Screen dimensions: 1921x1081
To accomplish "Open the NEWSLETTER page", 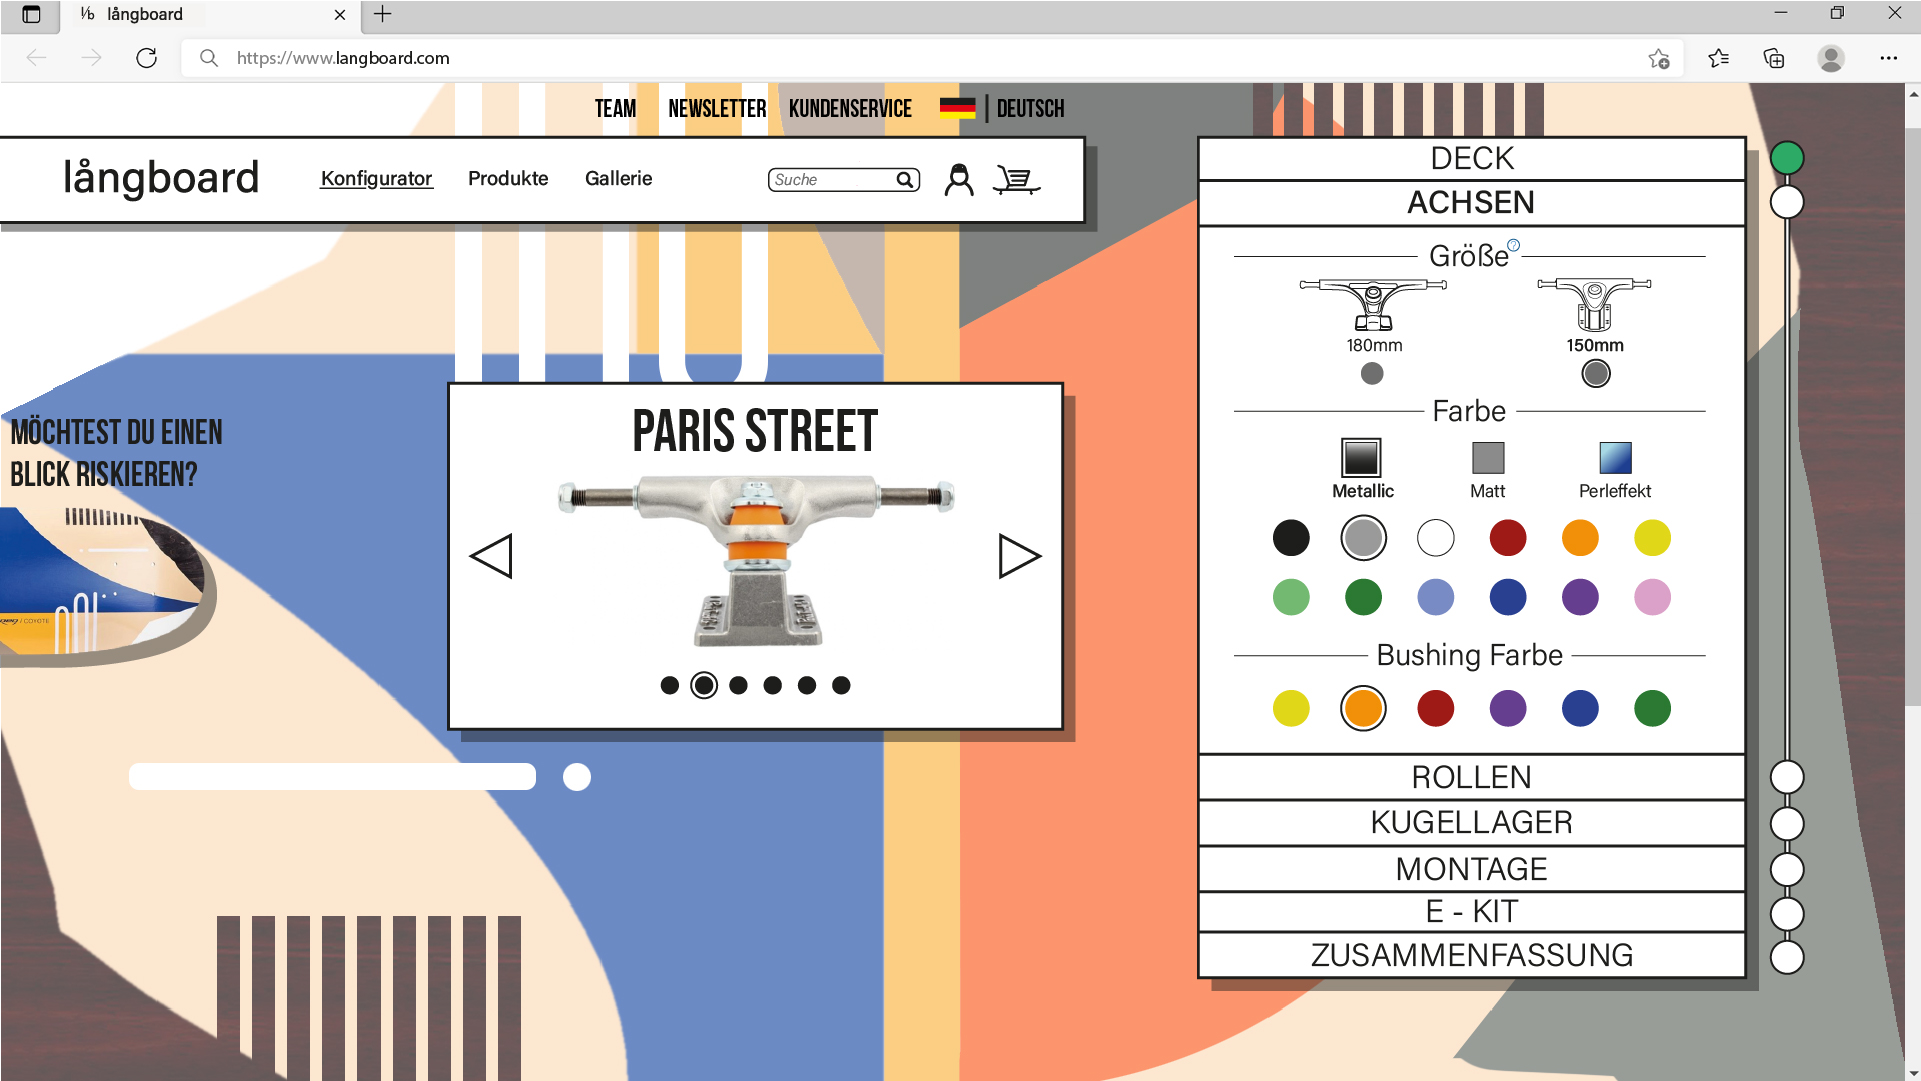I will click(x=717, y=108).
